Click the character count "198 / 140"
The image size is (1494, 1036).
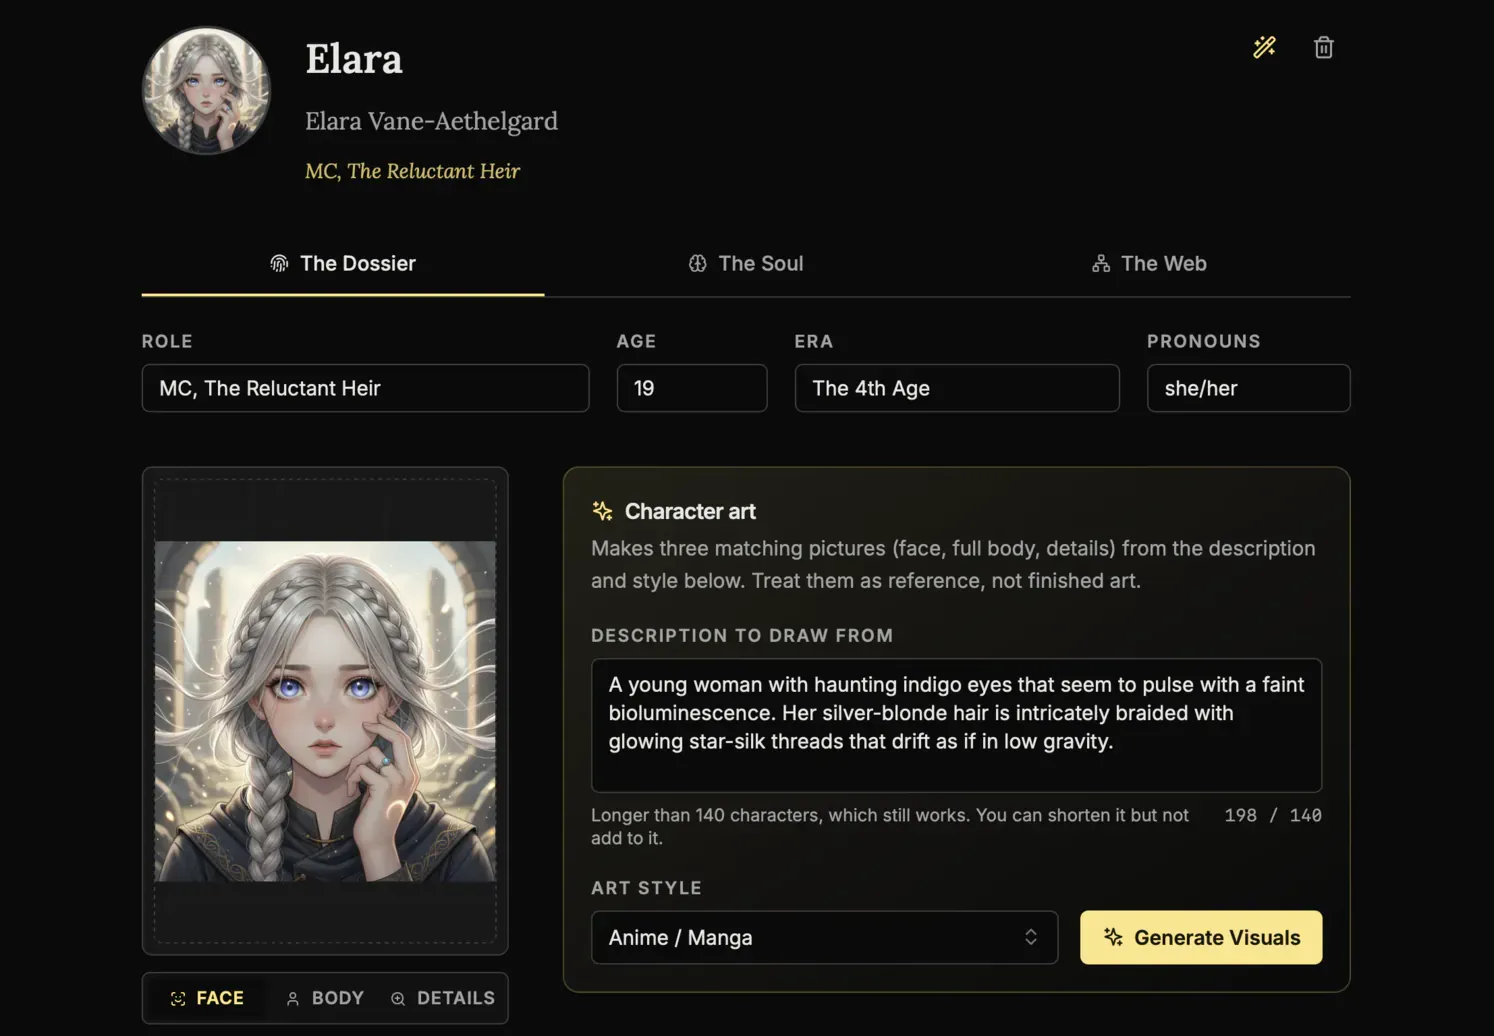(1272, 815)
